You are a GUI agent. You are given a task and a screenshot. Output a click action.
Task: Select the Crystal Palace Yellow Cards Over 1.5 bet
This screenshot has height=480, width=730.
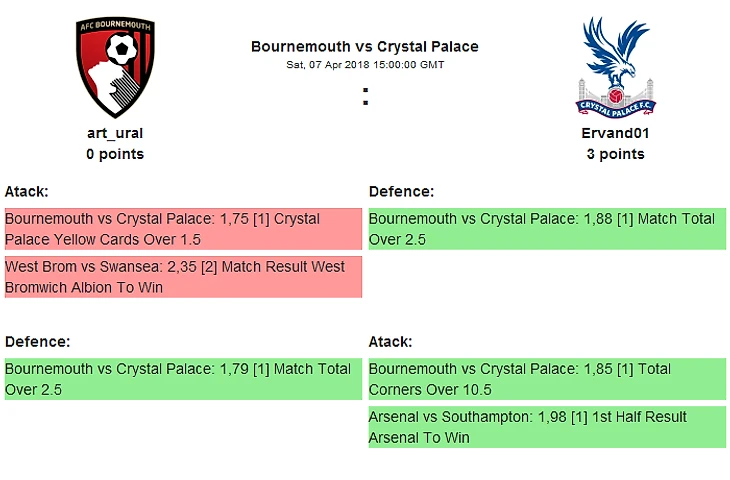click(182, 229)
